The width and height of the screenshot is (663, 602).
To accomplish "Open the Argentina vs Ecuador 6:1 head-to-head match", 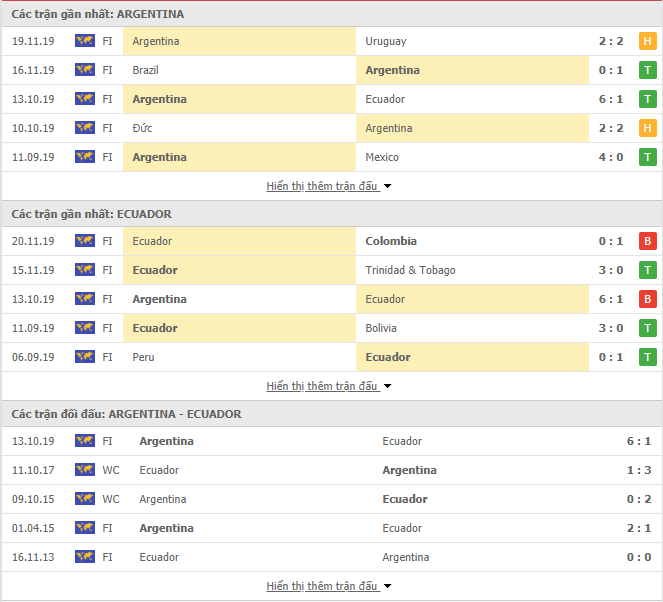I will click(332, 441).
